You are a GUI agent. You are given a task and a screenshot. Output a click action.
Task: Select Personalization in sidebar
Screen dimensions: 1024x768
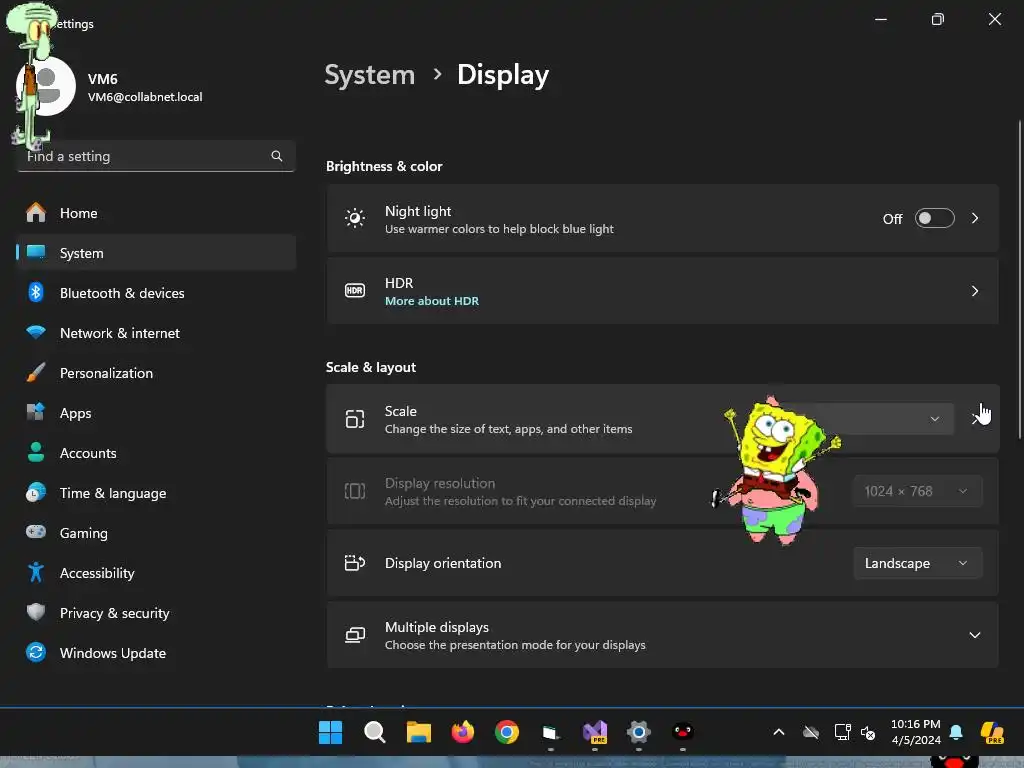[156, 373]
